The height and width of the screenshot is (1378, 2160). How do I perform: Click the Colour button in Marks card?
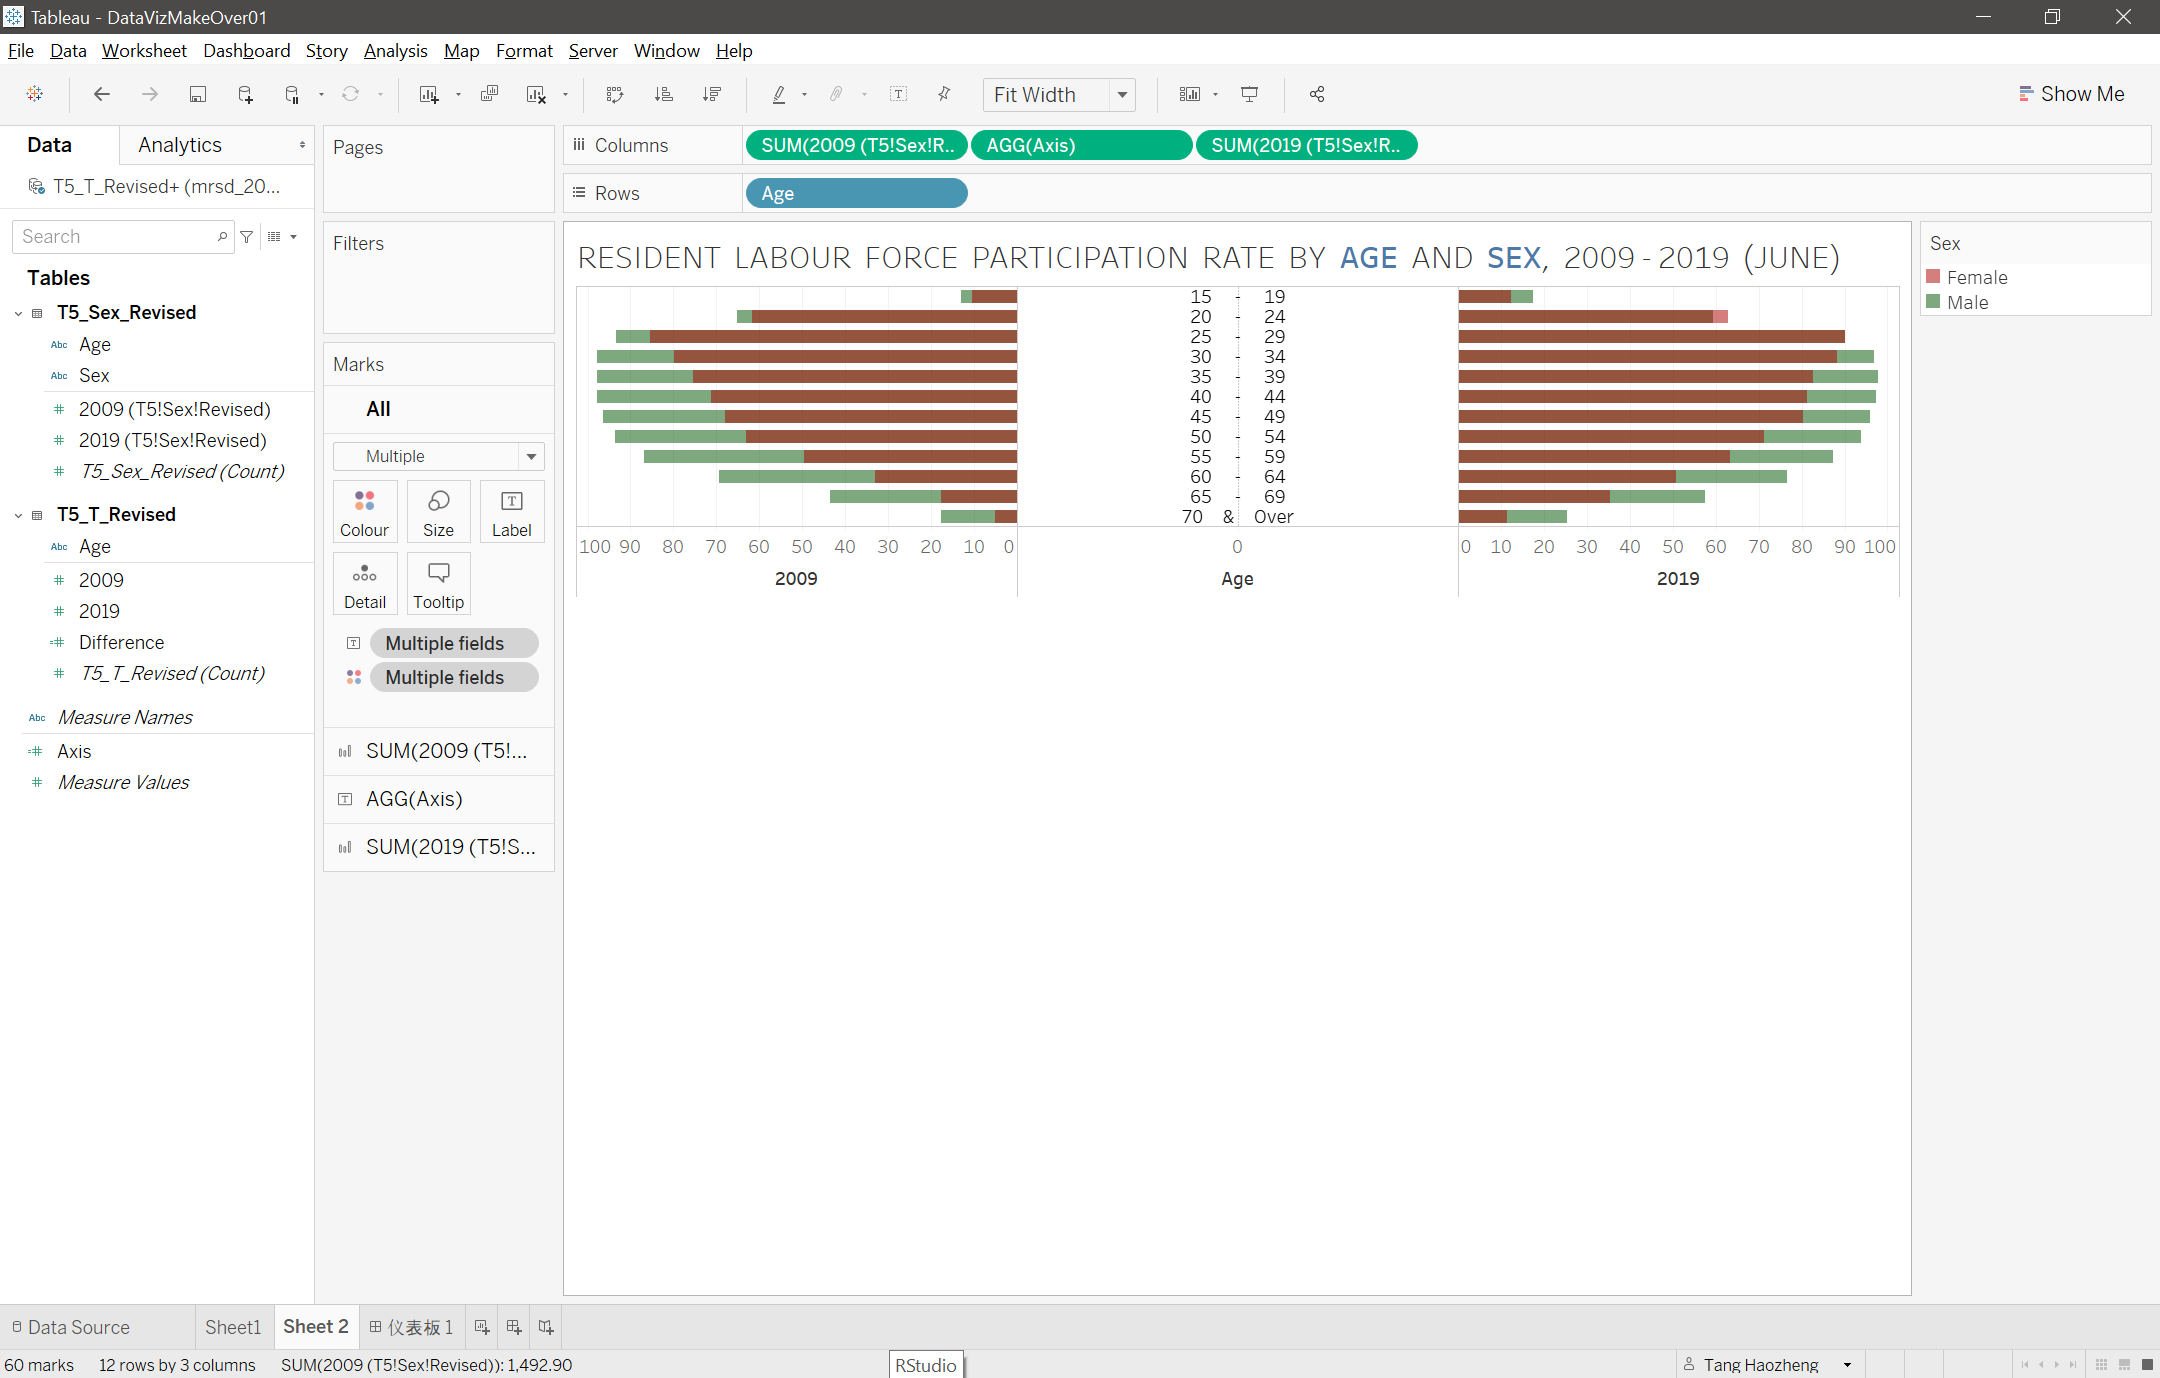point(364,512)
